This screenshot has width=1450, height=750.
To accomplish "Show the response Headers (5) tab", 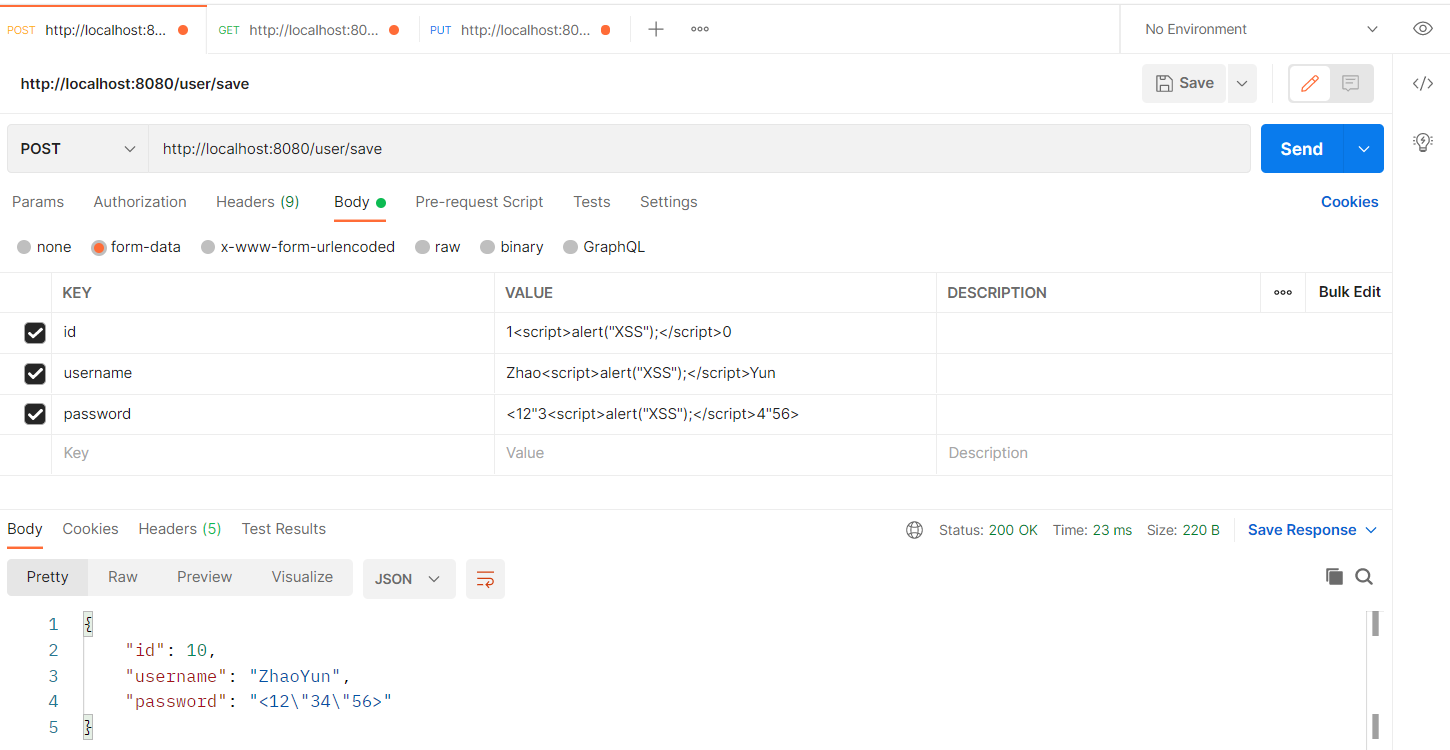I will (180, 529).
